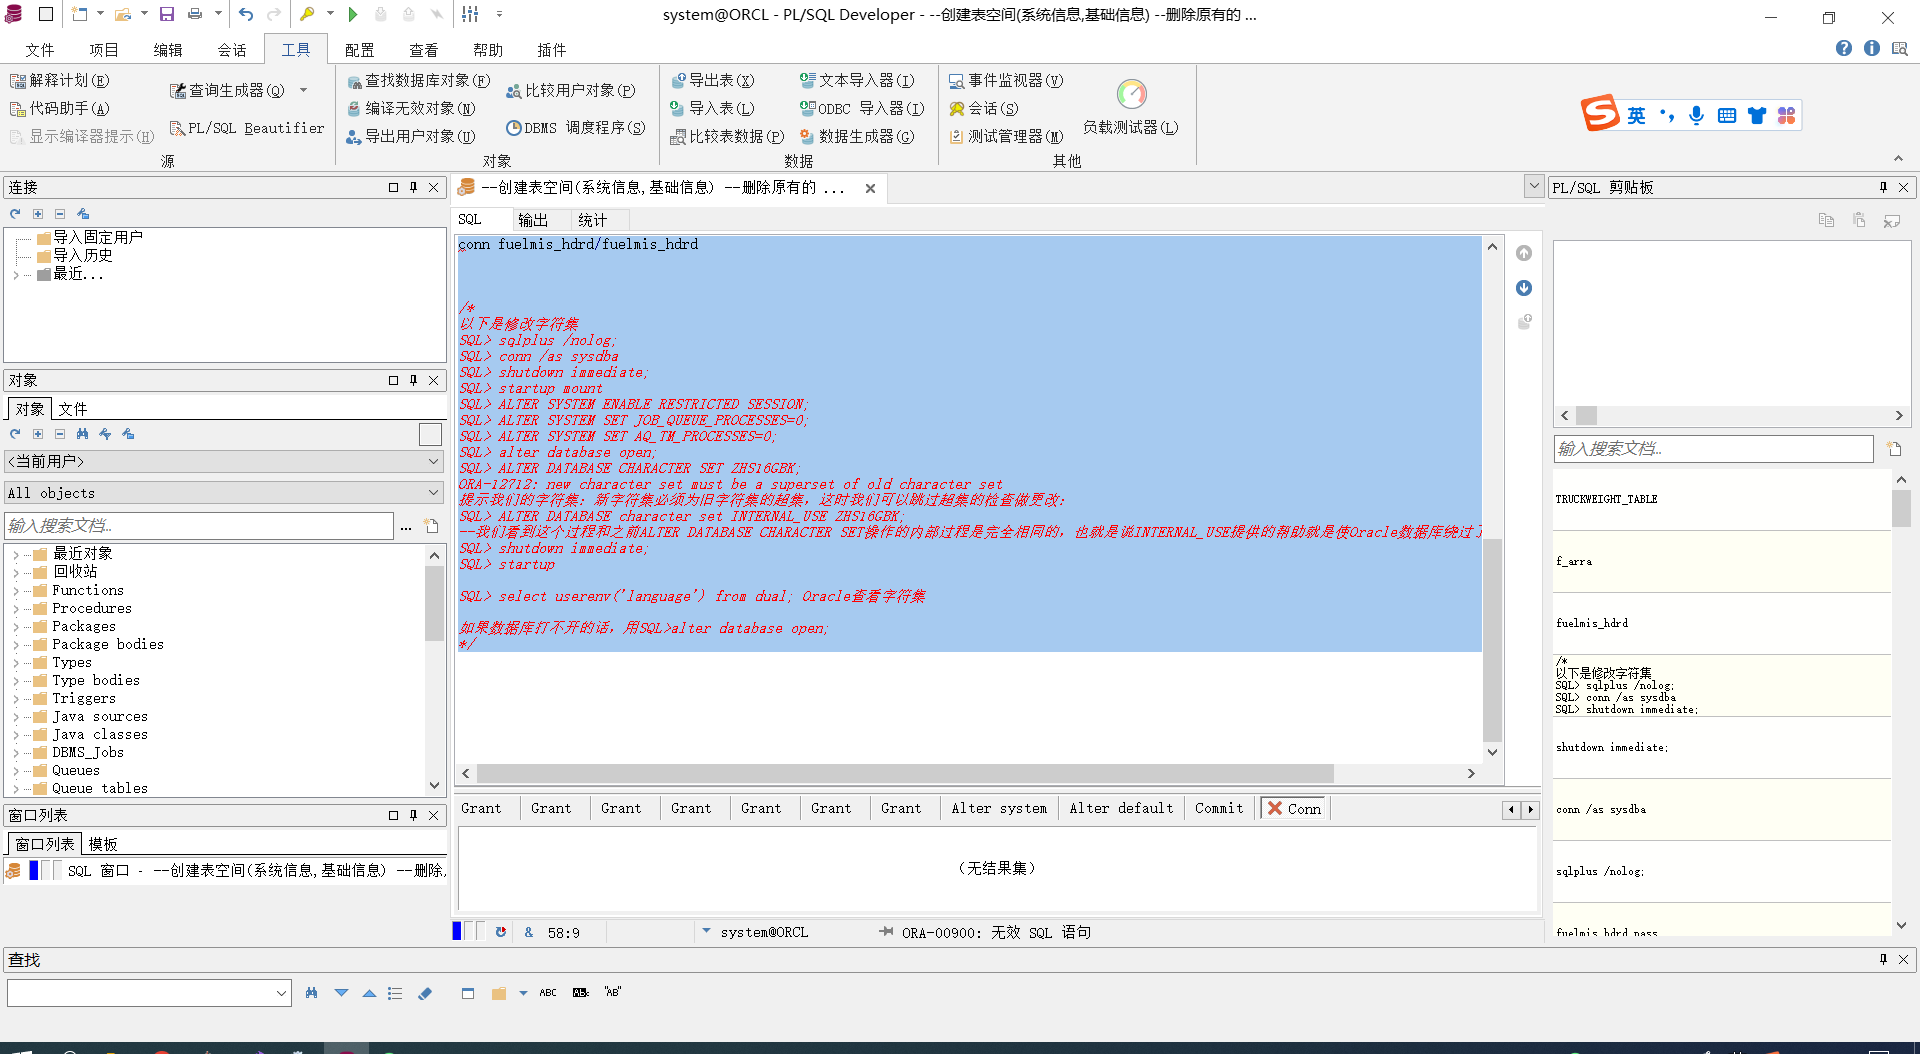
Task: Open the 负载测试器 (Load Tester)
Action: click(1131, 107)
